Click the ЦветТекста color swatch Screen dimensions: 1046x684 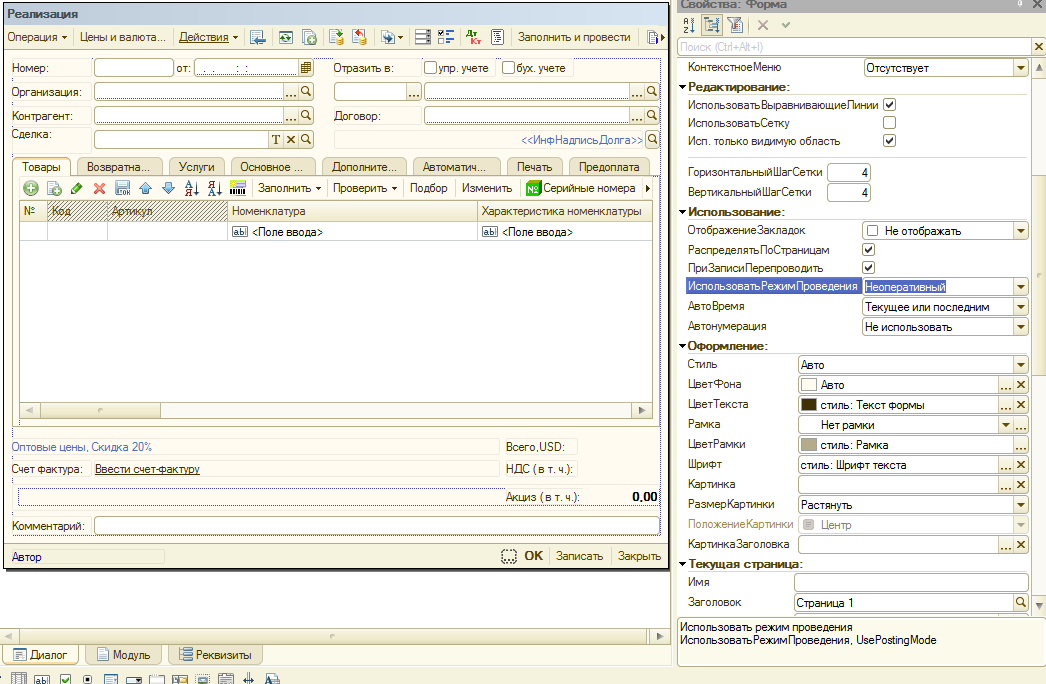click(x=809, y=405)
